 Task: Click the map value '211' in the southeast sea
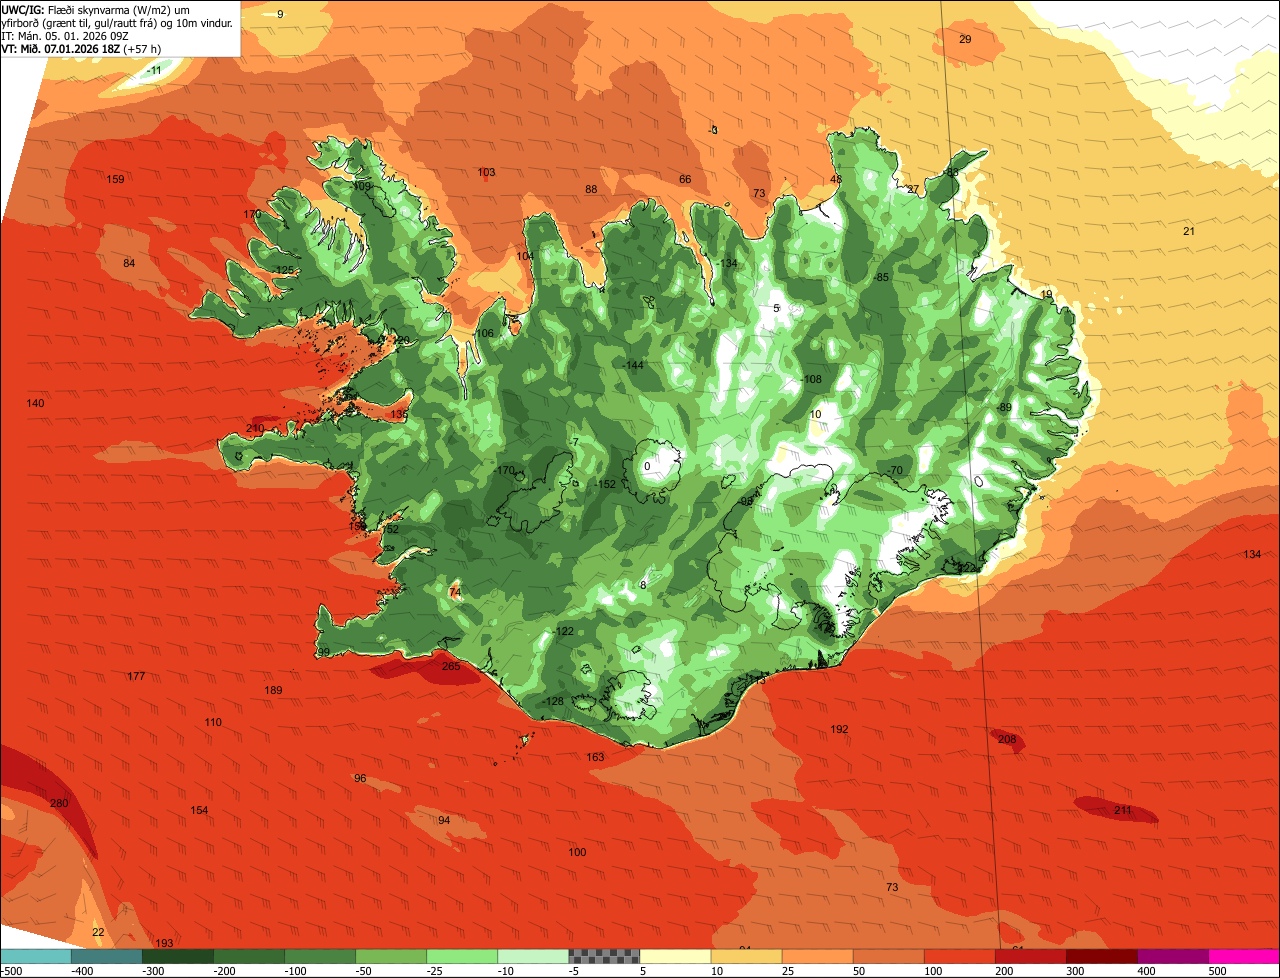[x=1123, y=811]
